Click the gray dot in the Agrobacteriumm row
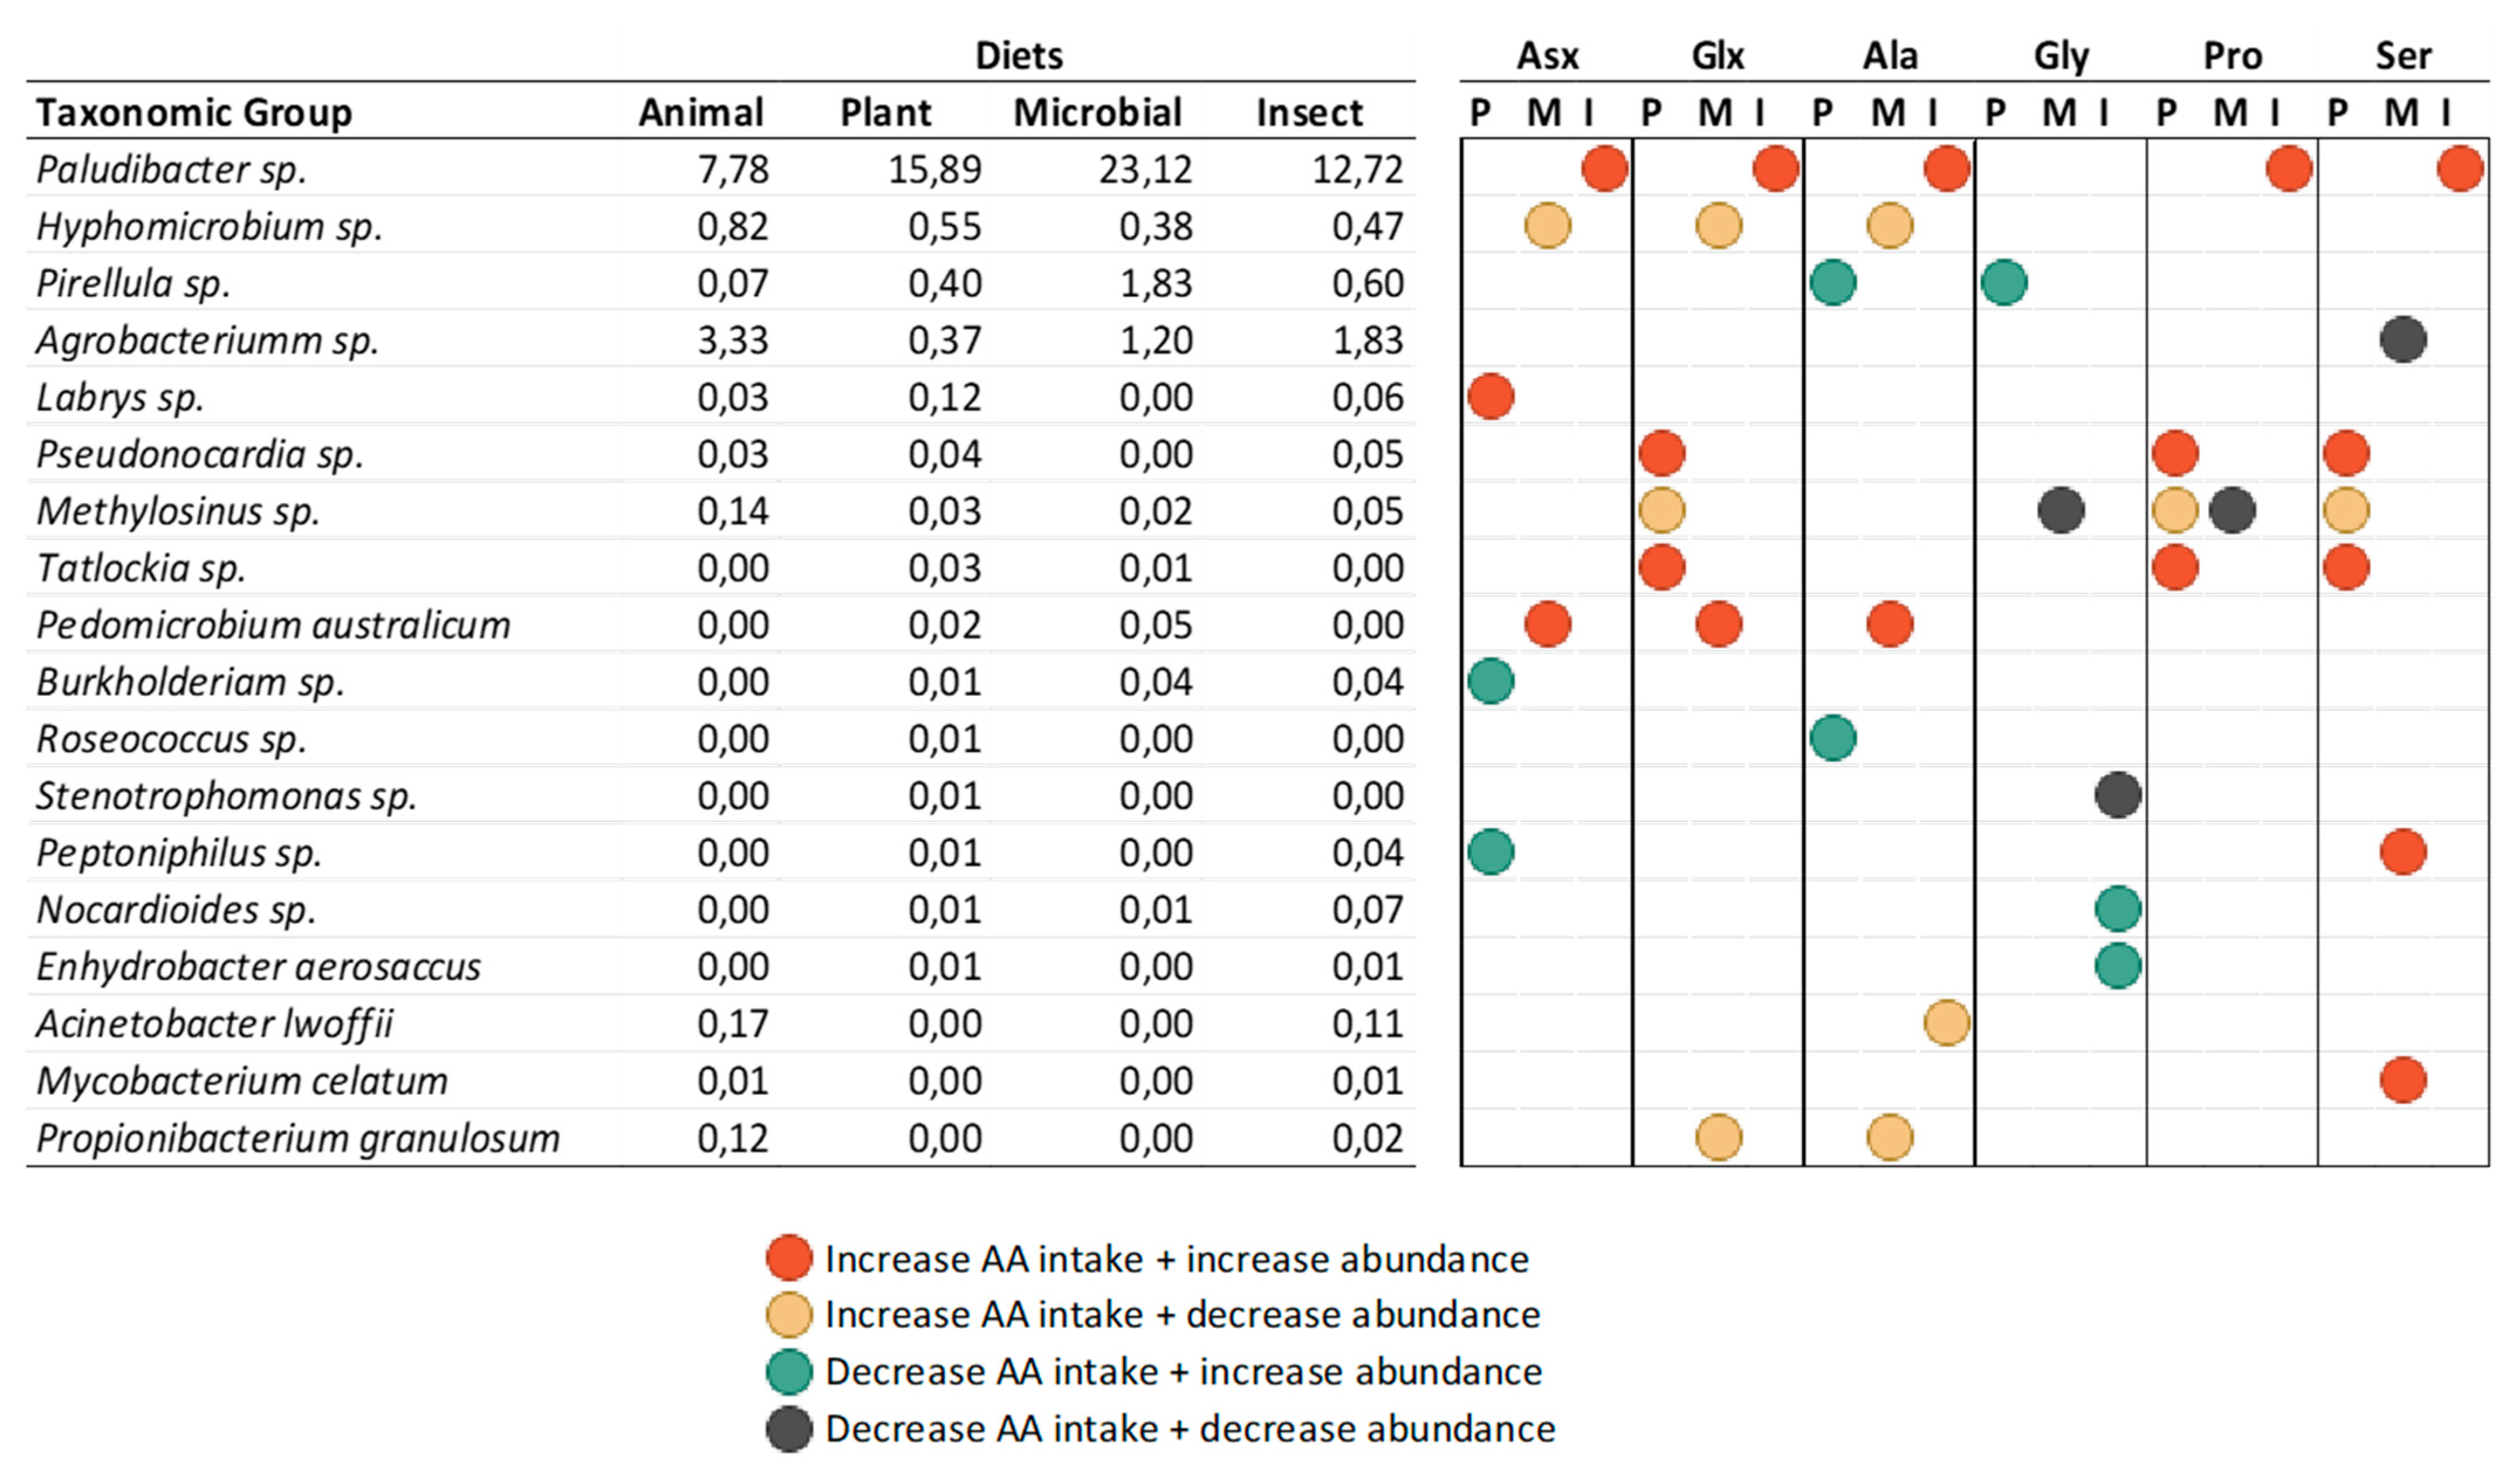2520x1471 pixels. (x=2402, y=339)
